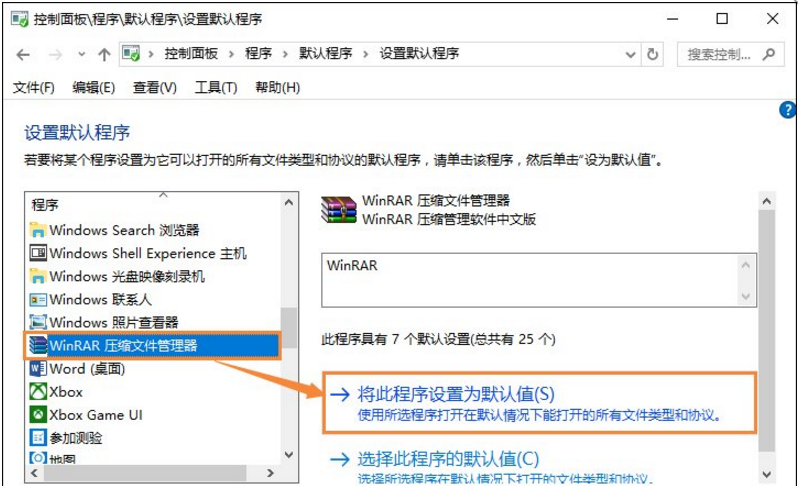The height and width of the screenshot is (486, 798).
Task: Open the 工具(T) menu
Action: click(x=216, y=88)
